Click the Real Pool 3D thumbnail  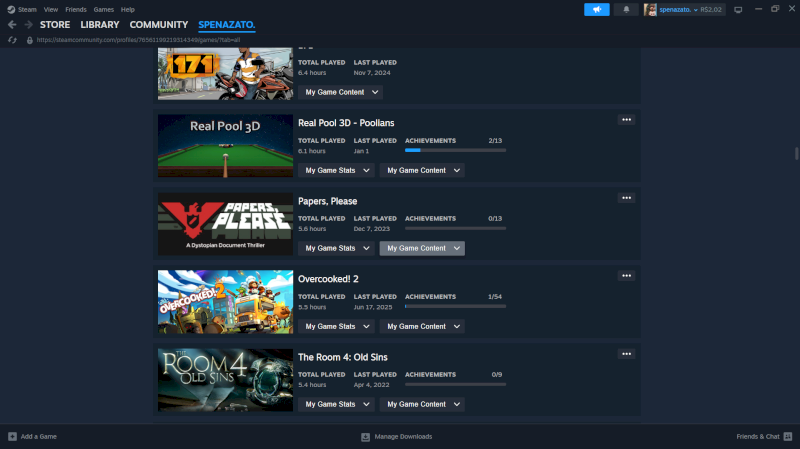pyautogui.click(x=226, y=146)
